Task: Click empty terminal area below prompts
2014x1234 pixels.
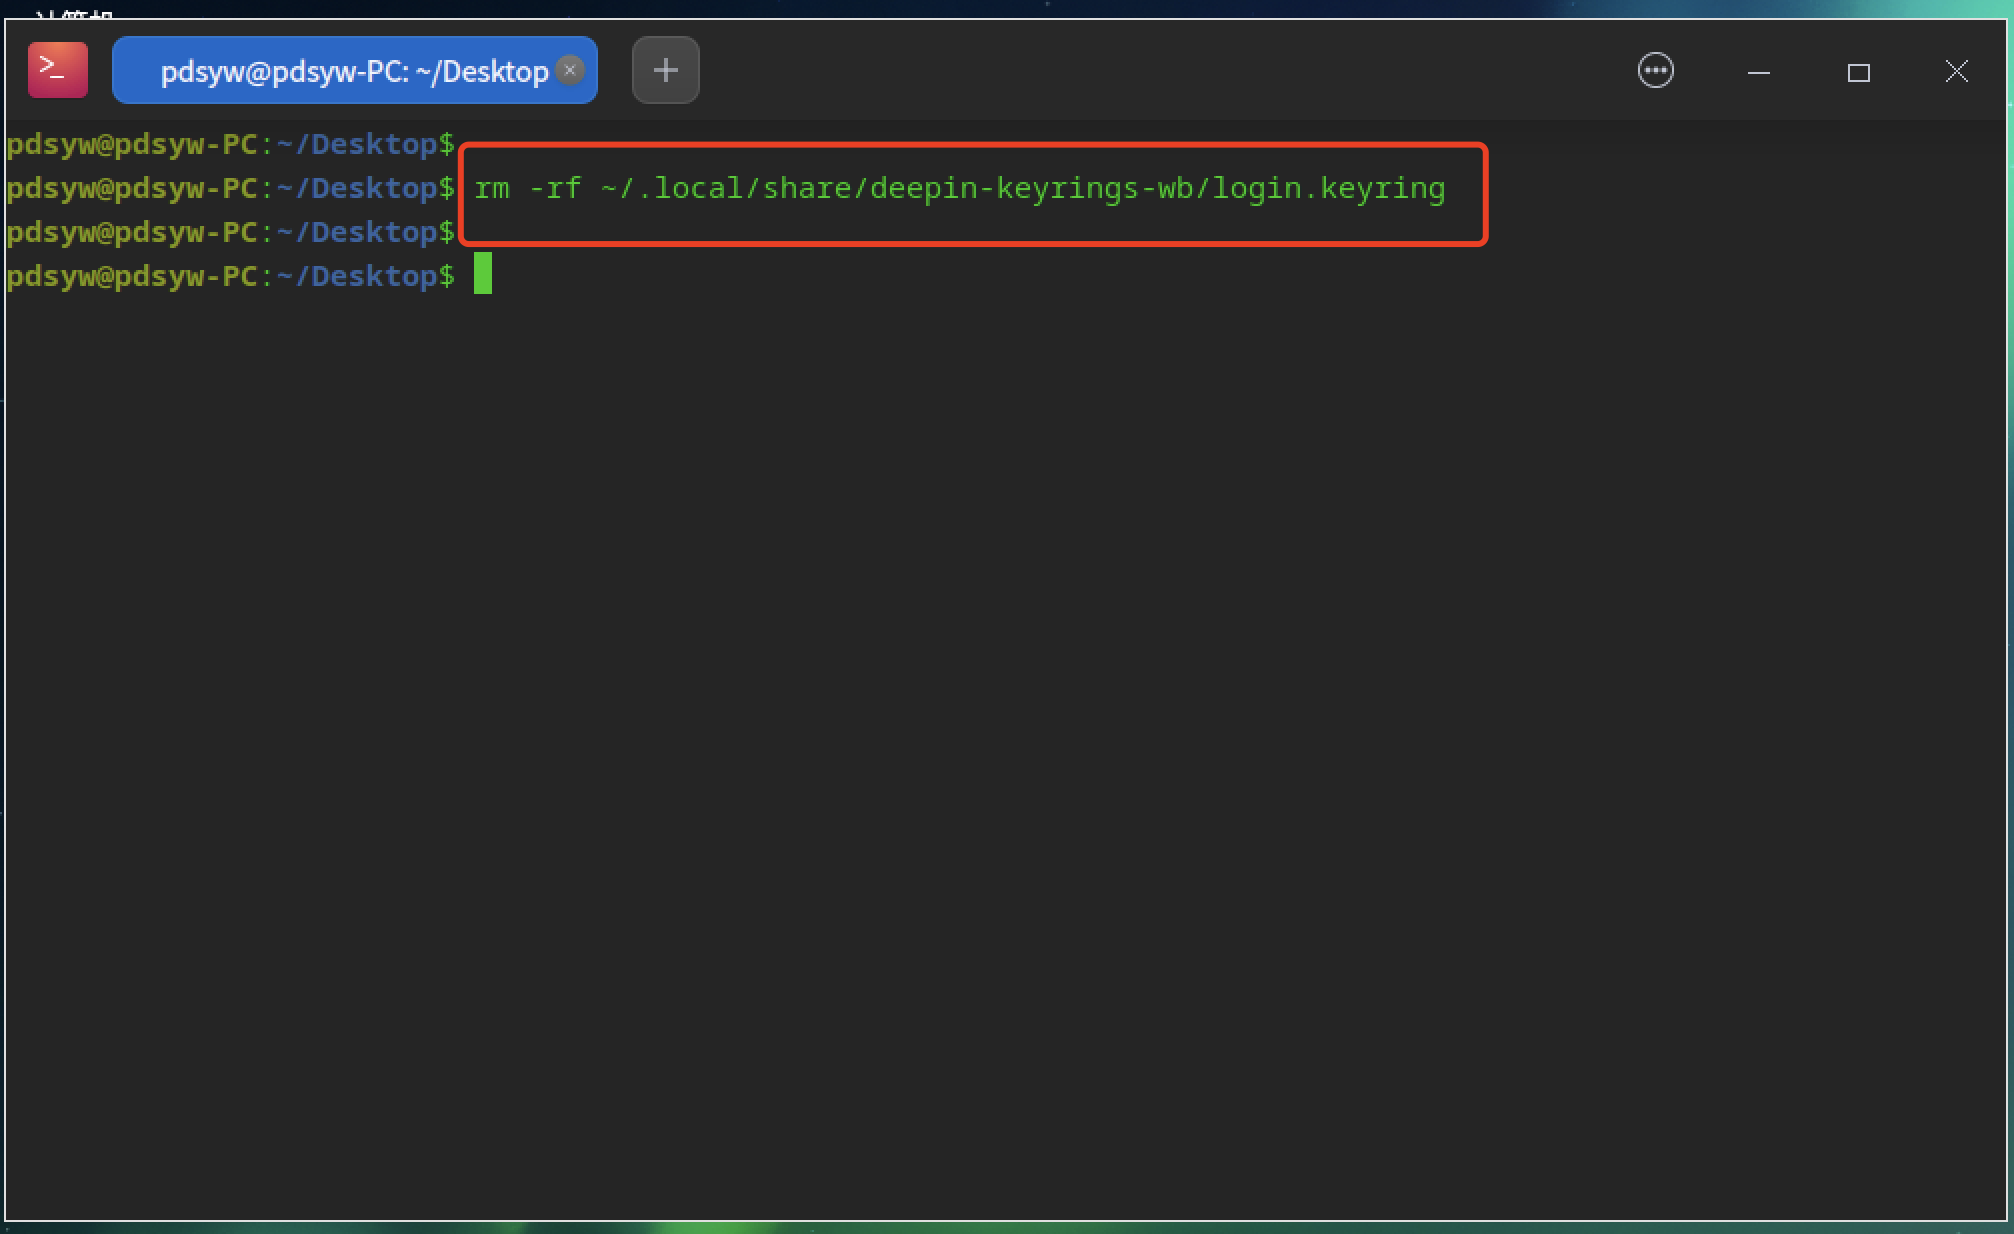Action: point(1000,750)
